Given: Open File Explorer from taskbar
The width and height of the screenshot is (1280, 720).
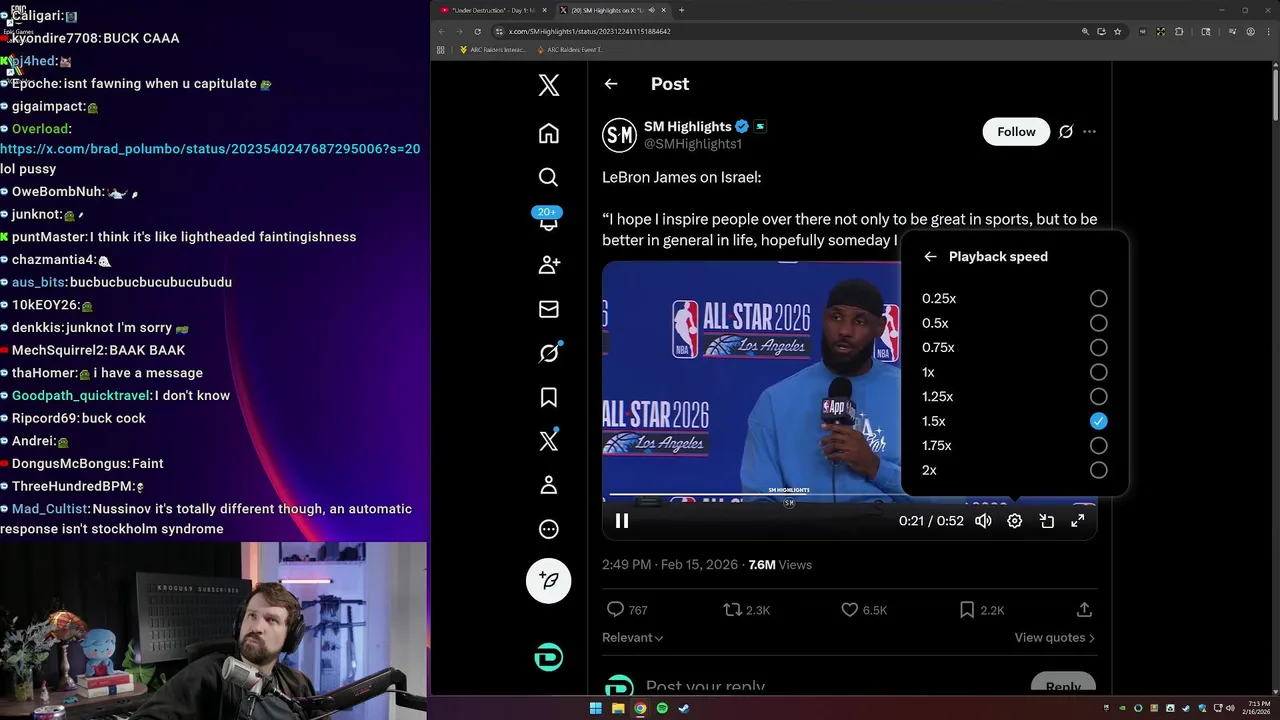Looking at the screenshot, I should (x=618, y=708).
